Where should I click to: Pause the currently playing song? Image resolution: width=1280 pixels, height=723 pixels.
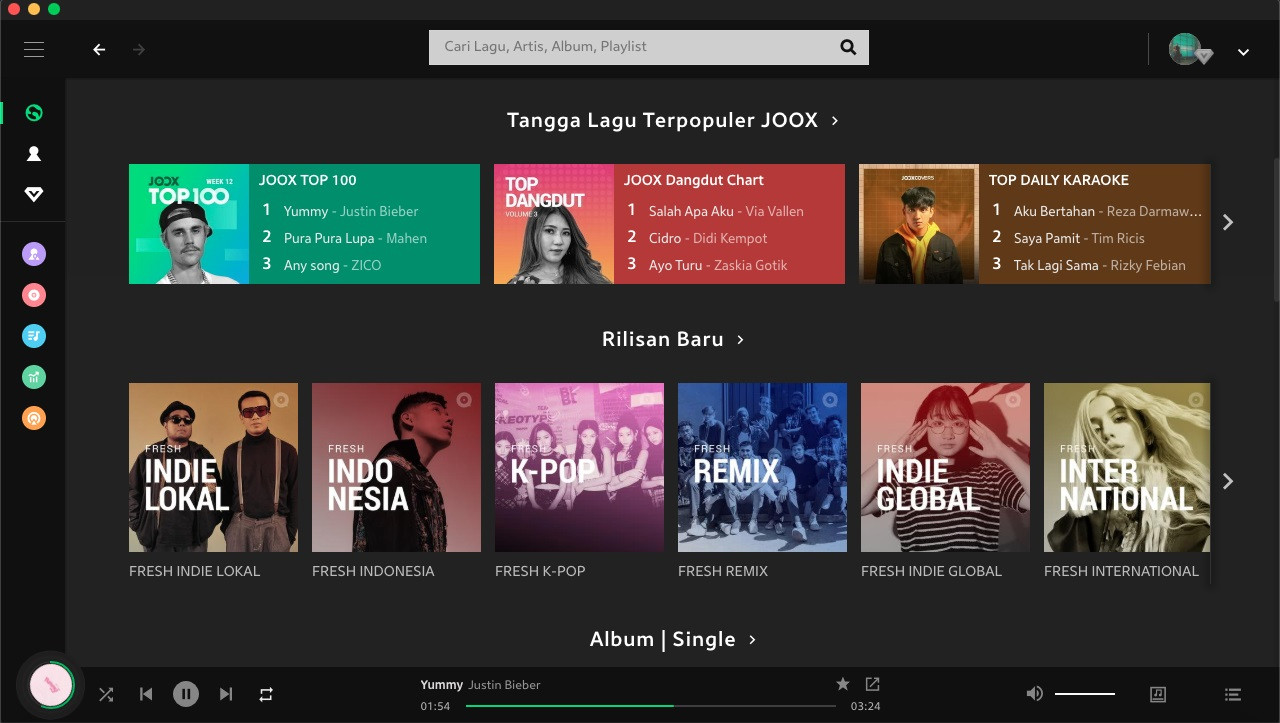click(186, 694)
